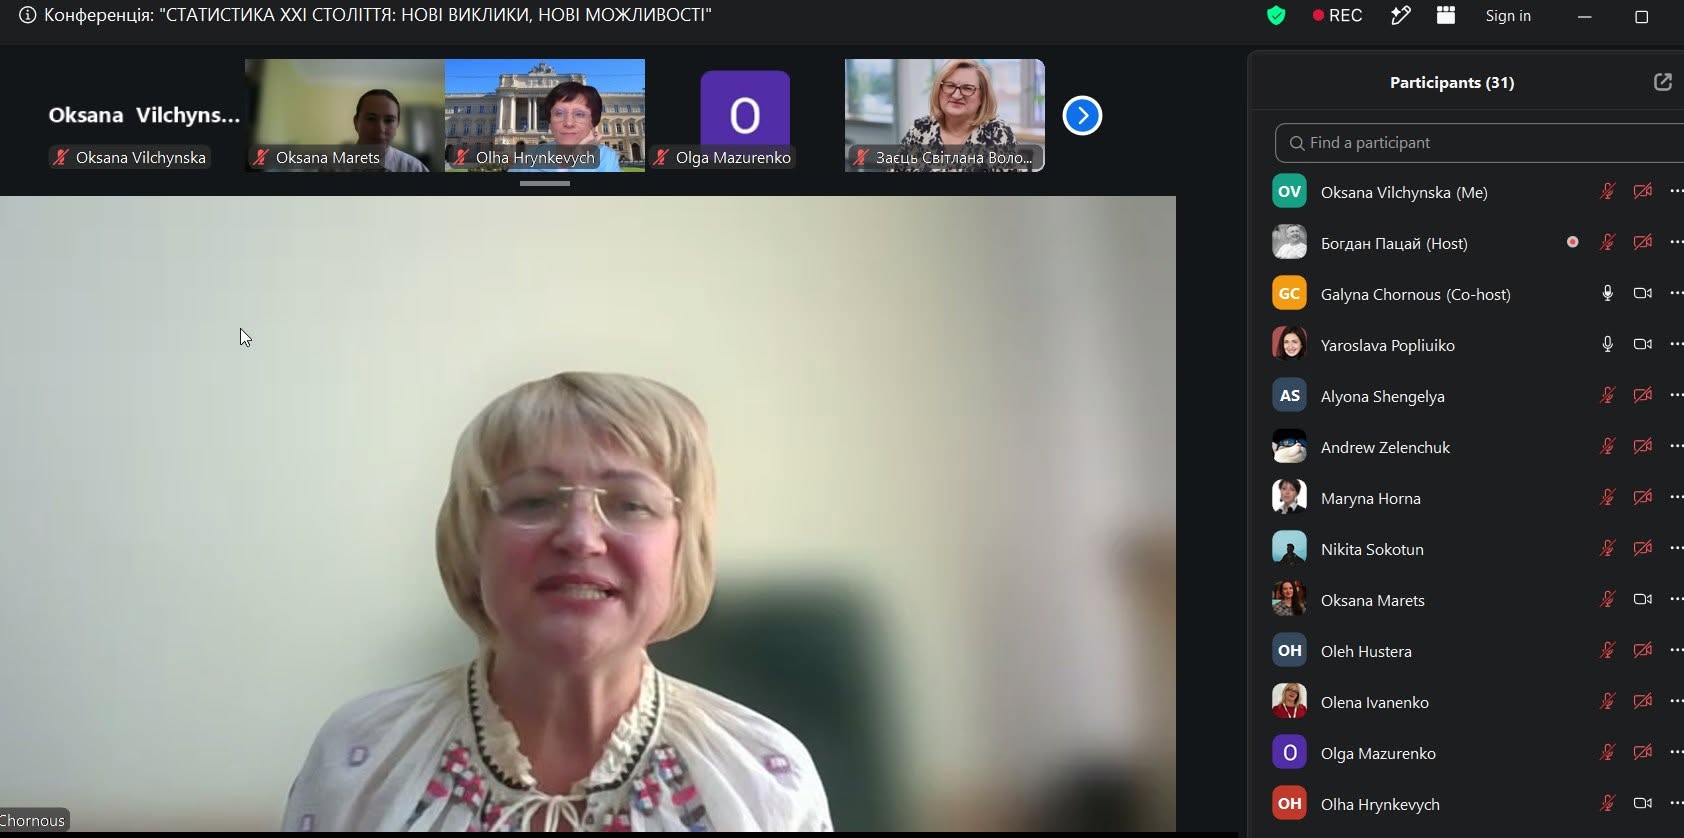
Task: Click microphone icon of Galyna Chornous
Action: (1607, 293)
